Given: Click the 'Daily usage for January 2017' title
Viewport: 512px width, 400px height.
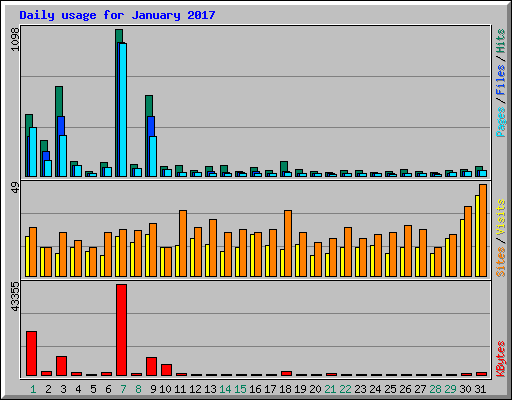Looking at the screenshot, I should (117, 15).
